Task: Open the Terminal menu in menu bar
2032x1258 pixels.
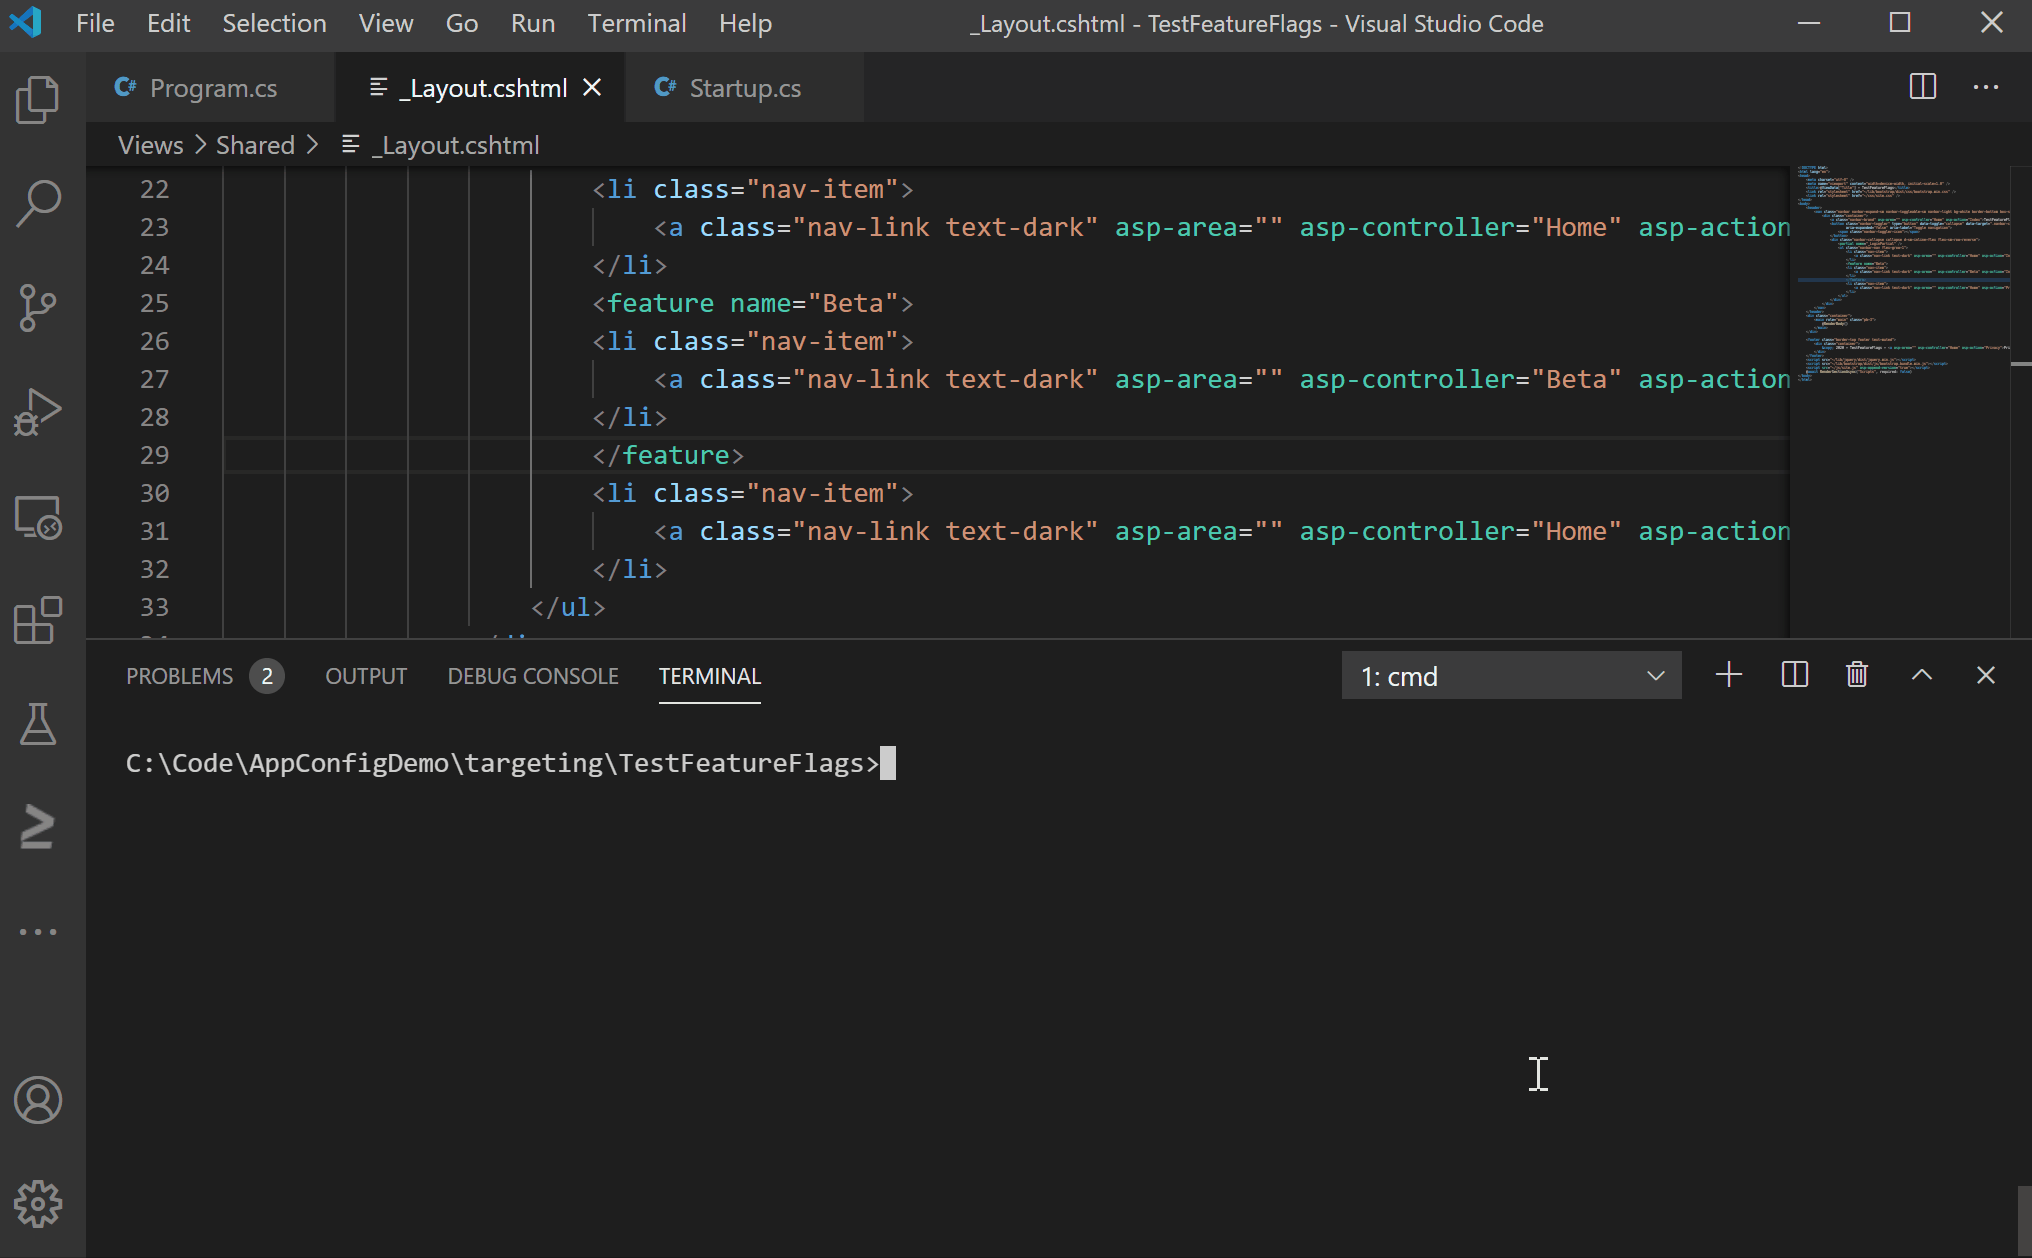Action: 636,23
